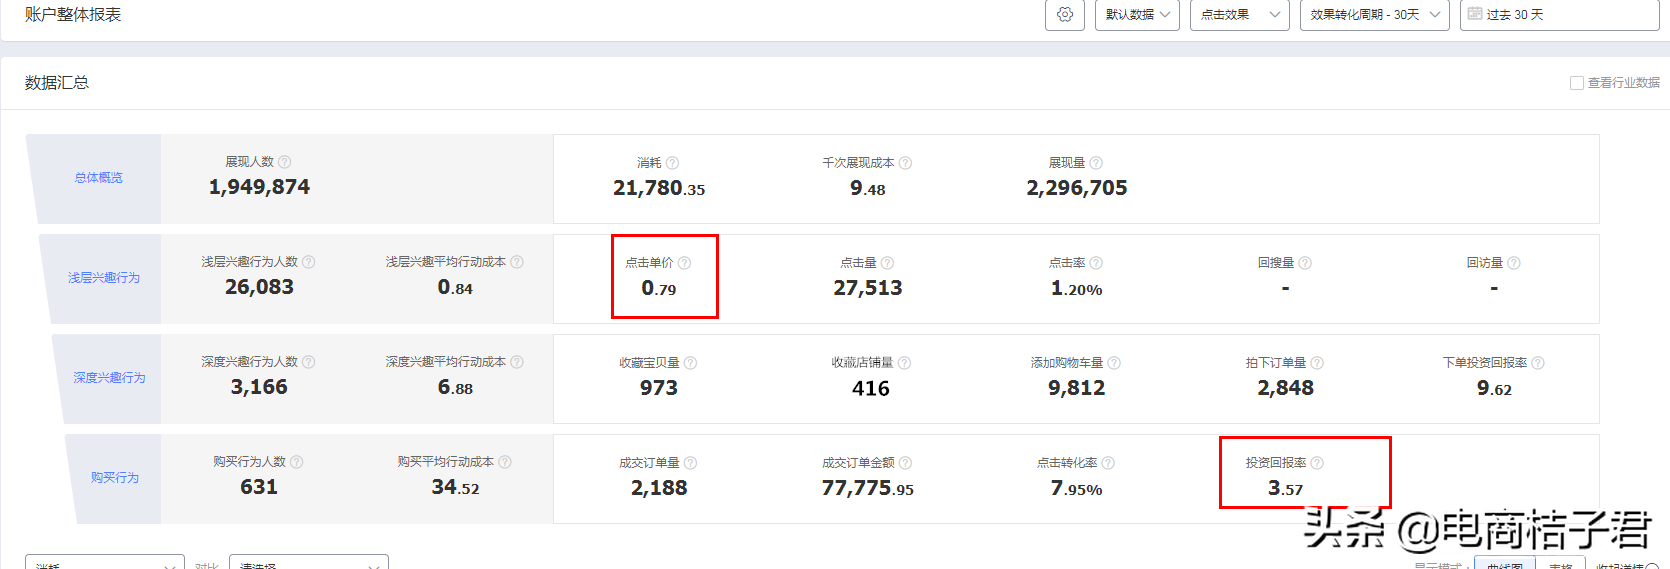The height and width of the screenshot is (569, 1670).
Task: Click the 收藏宝贝量 value 973
Action: pyautogui.click(x=659, y=388)
